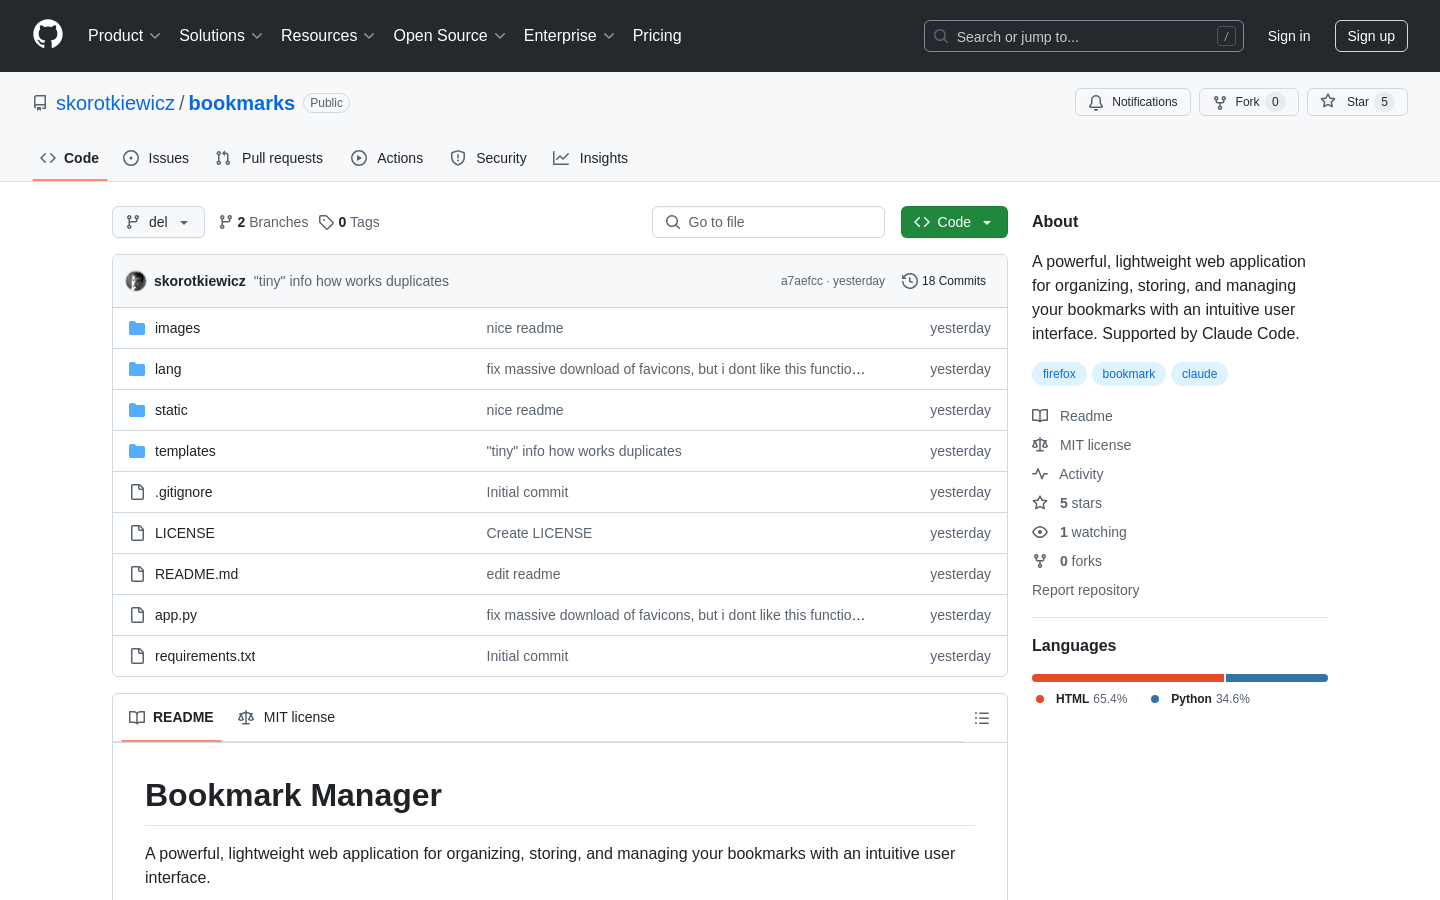The height and width of the screenshot is (900, 1440).
Task: Click the book icon beside Readme
Action: click(1040, 416)
